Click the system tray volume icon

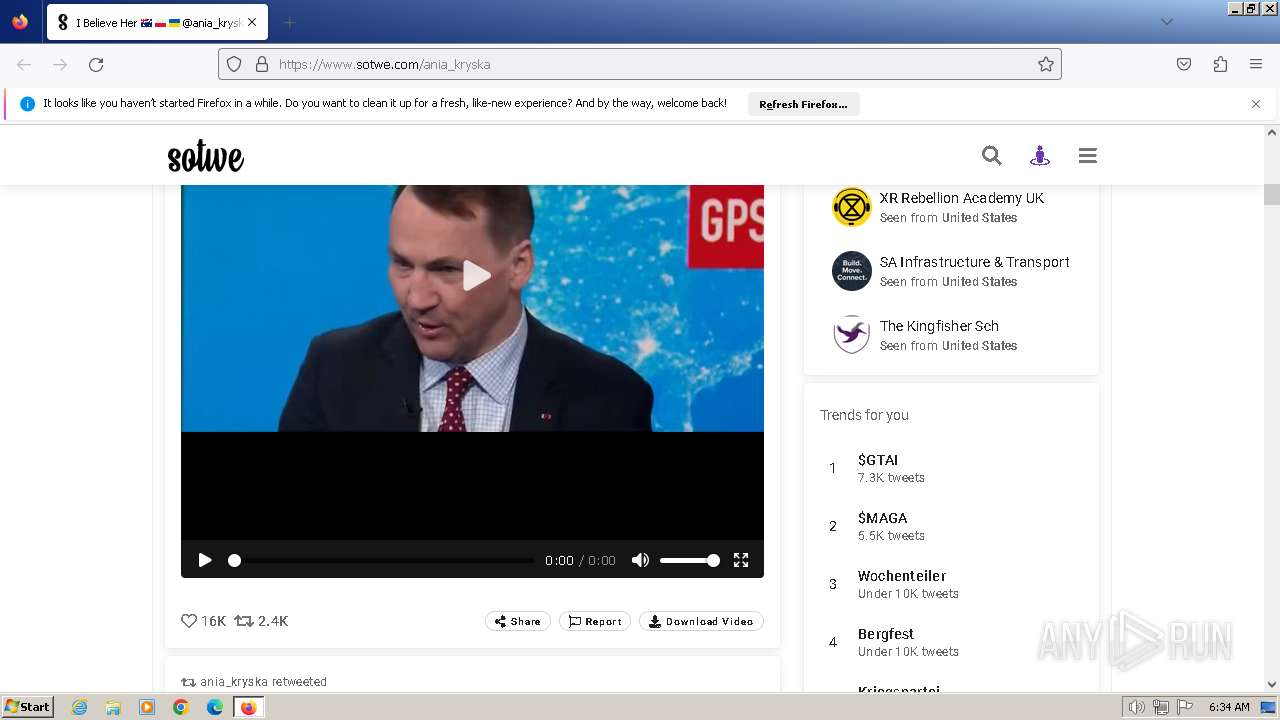pyautogui.click(x=1137, y=707)
